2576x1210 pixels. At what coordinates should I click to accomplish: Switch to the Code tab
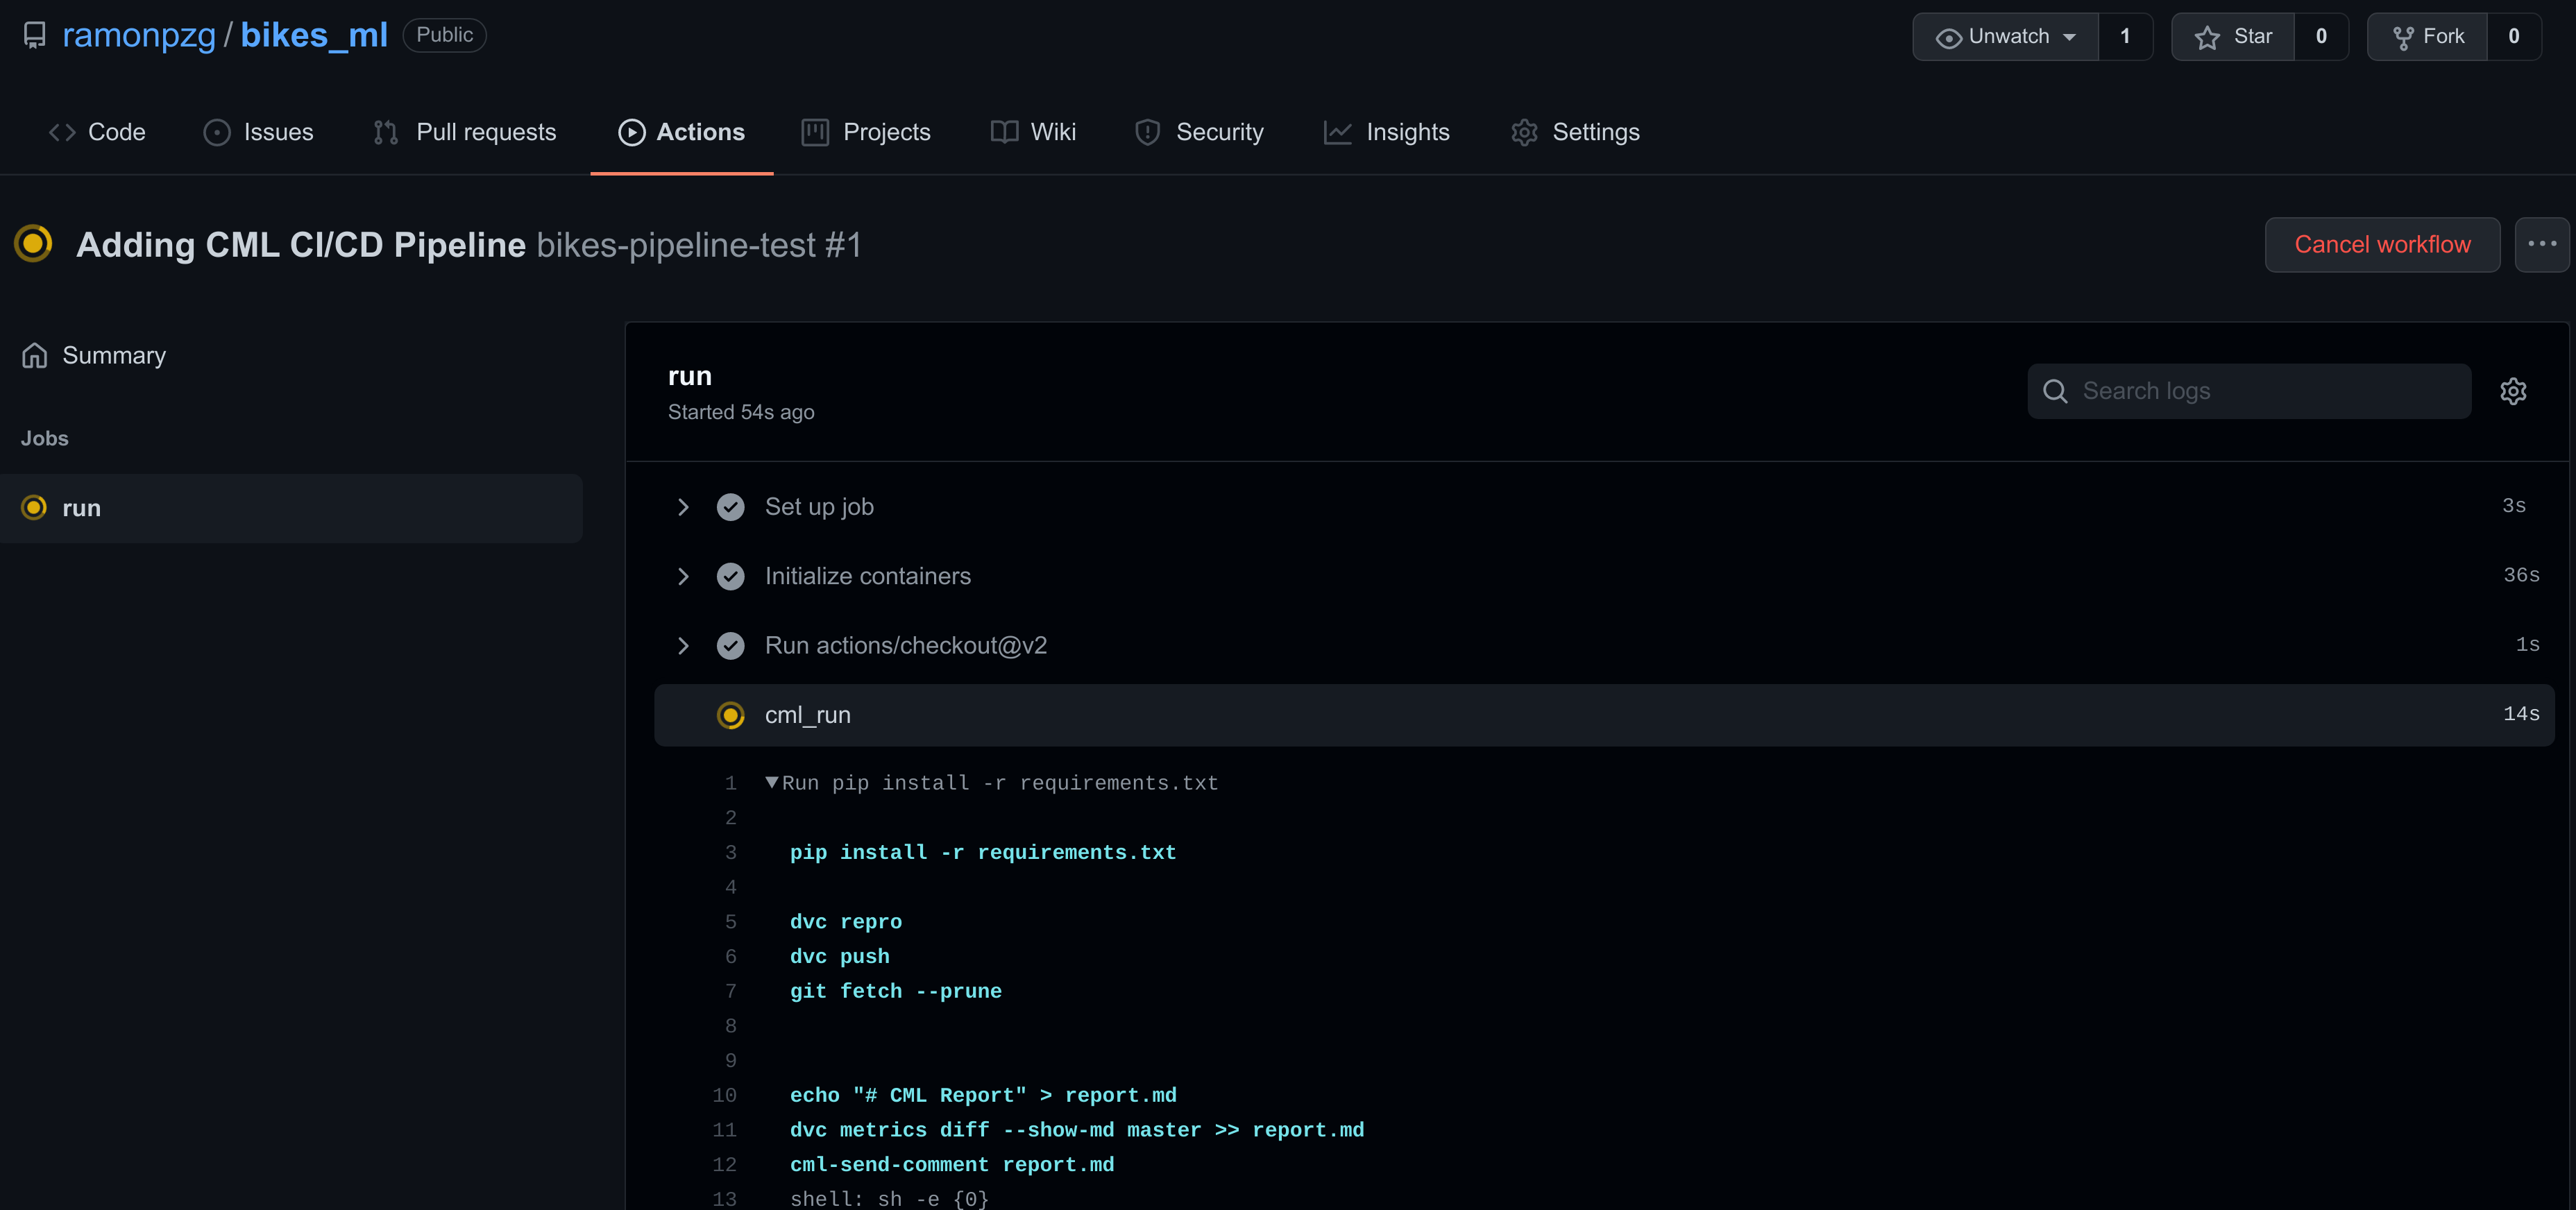97,132
